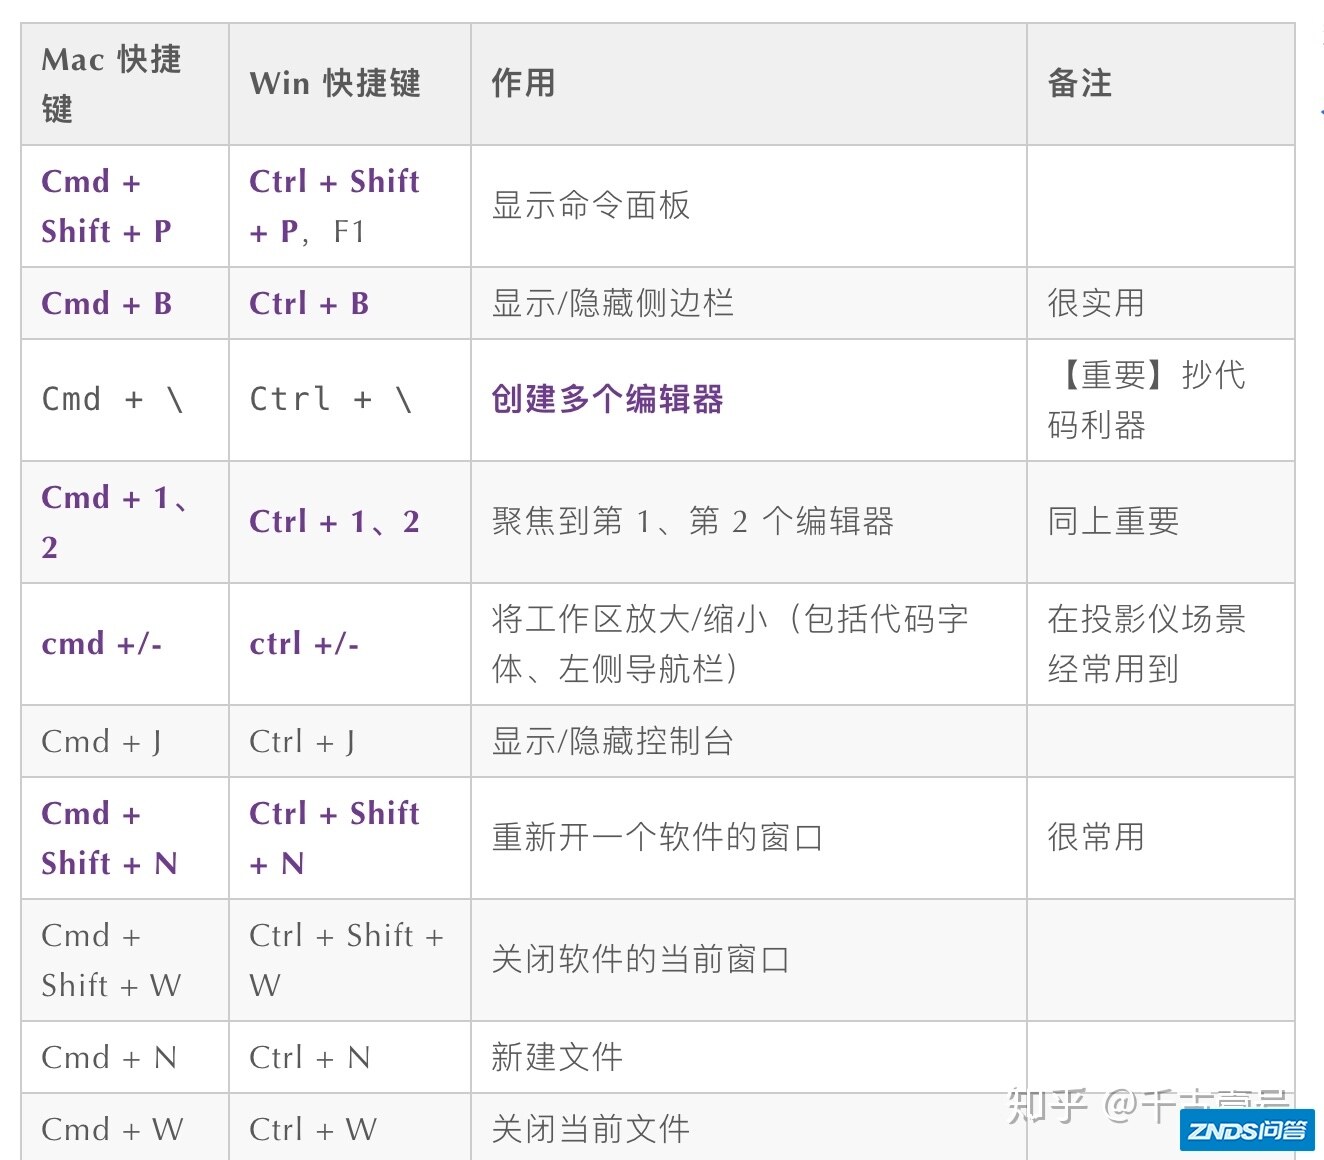Click the 'Win 快捷键' column header

point(350,84)
